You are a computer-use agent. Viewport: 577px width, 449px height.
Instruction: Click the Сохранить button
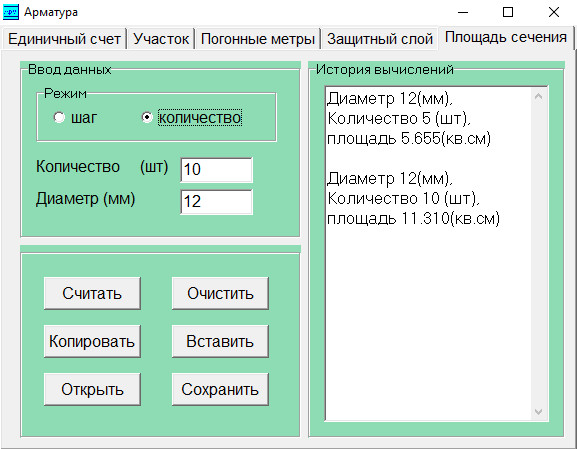pos(220,389)
